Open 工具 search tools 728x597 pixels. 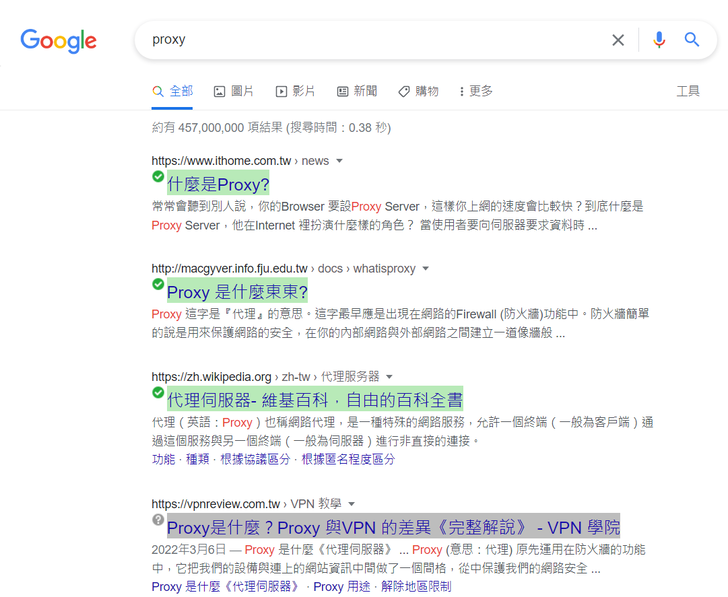688,91
